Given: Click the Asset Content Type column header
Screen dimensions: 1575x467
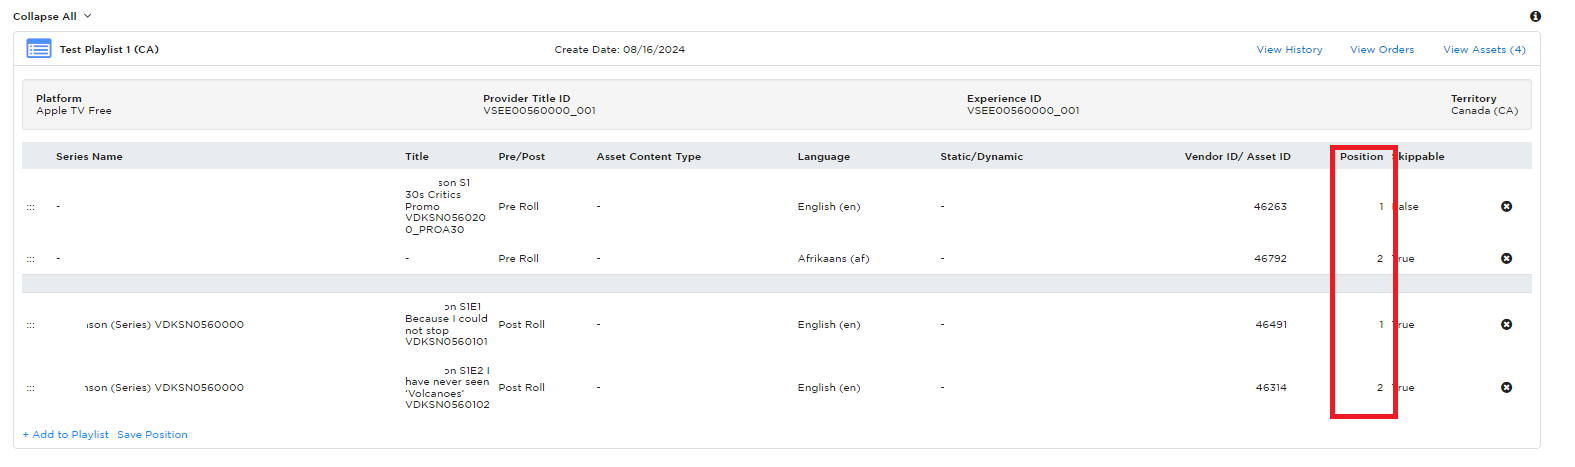Looking at the screenshot, I should point(649,157).
